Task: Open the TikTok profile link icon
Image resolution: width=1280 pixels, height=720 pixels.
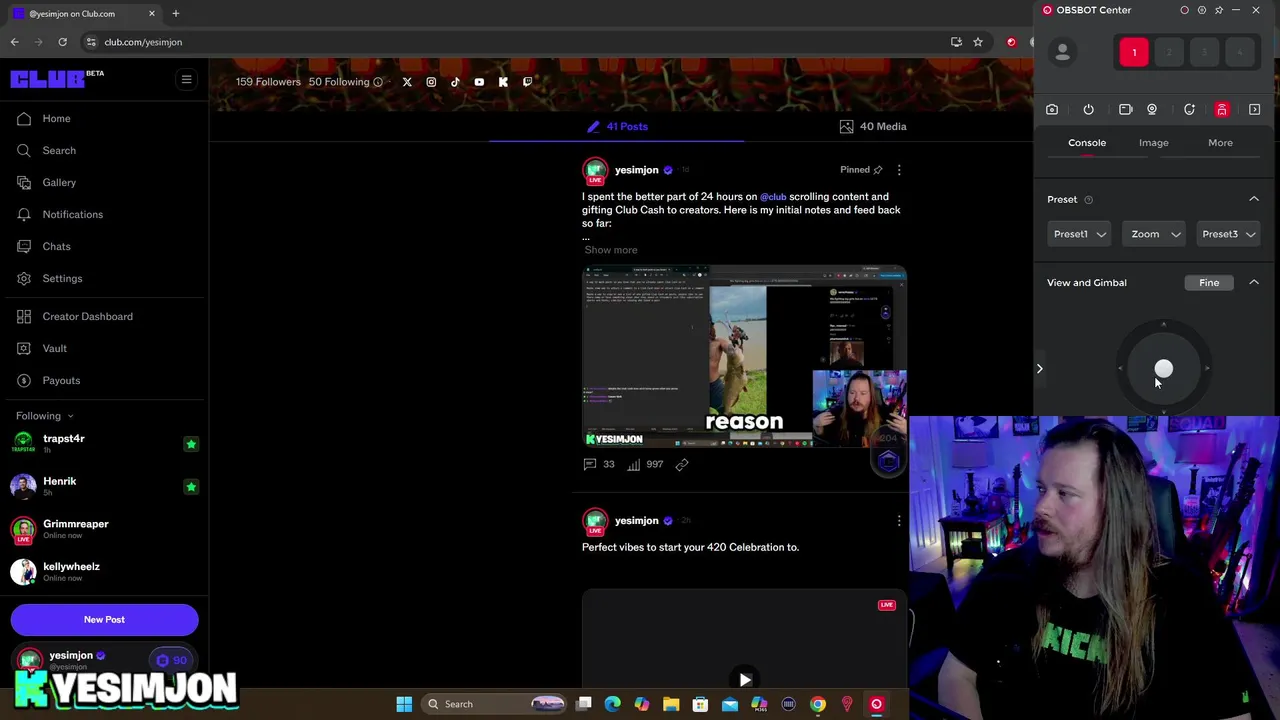Action: tap(455, 82)
